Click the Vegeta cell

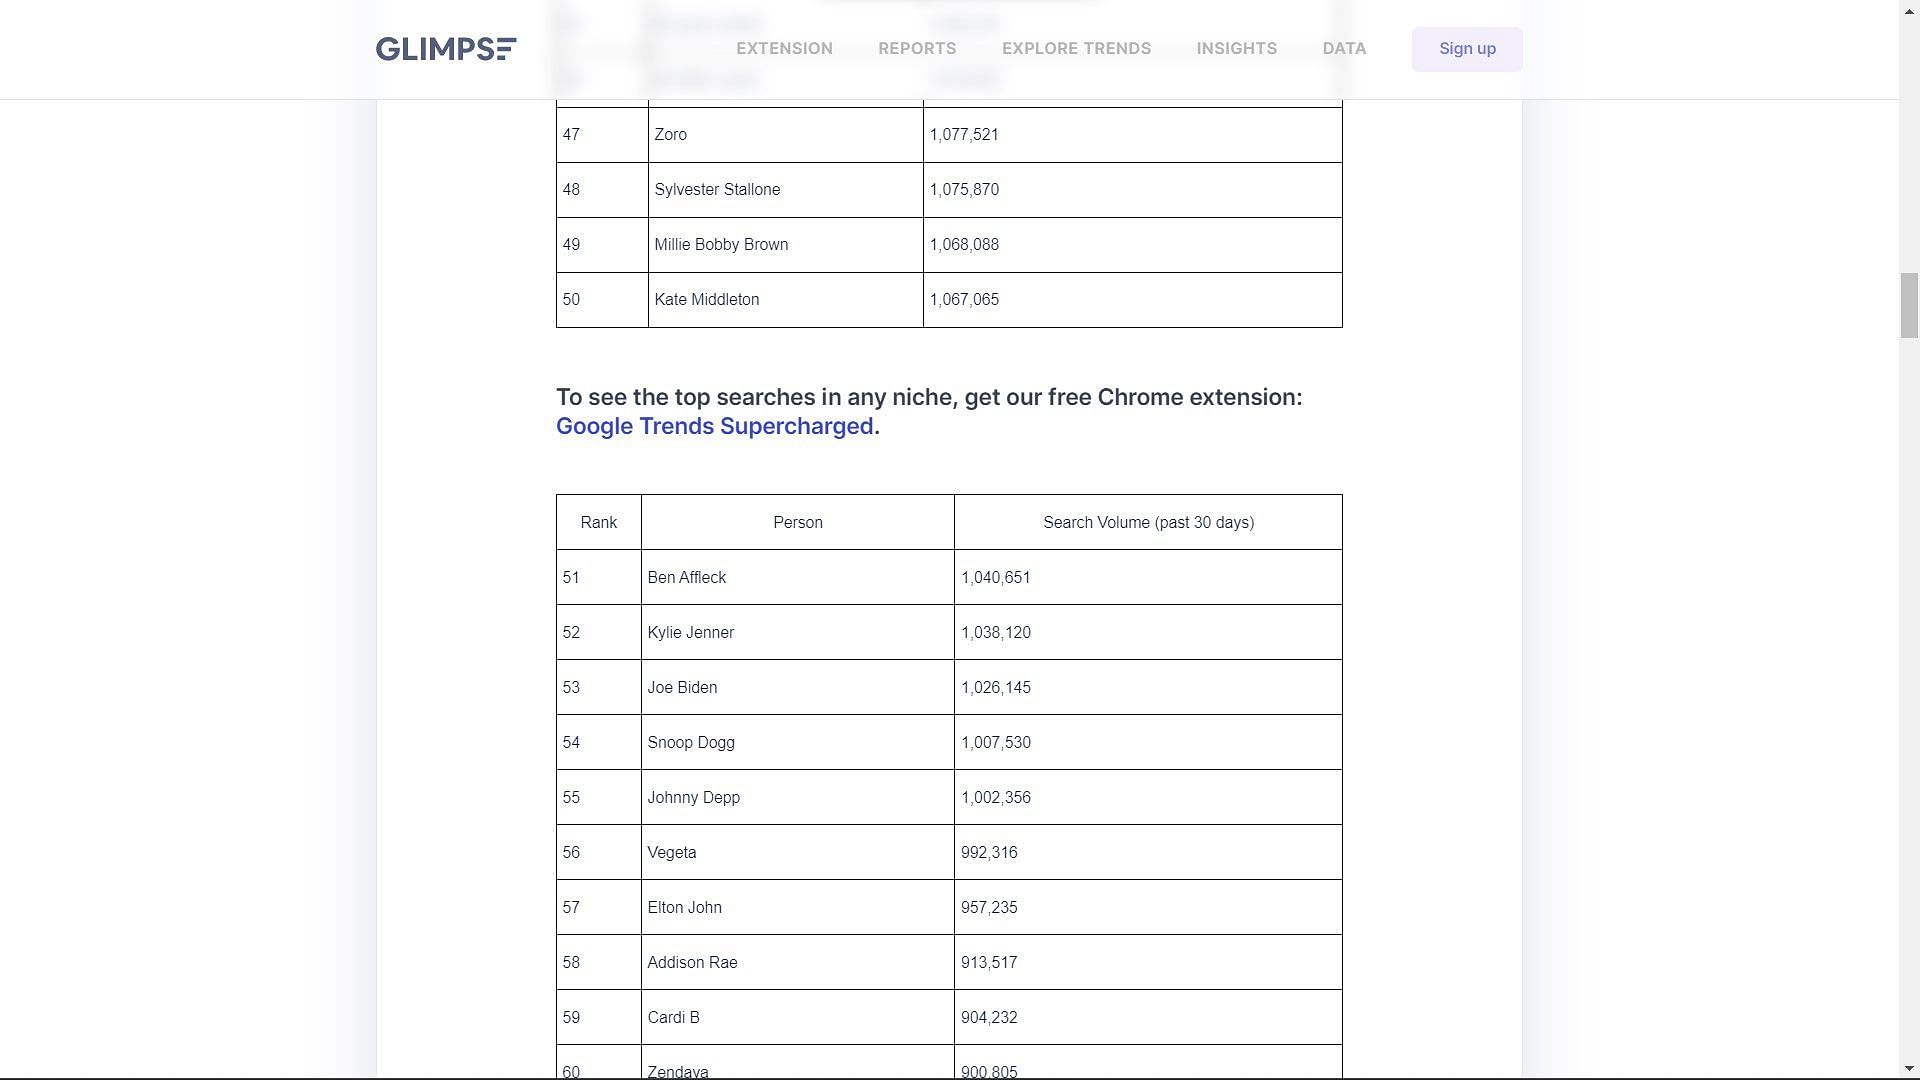pos(798,852)
